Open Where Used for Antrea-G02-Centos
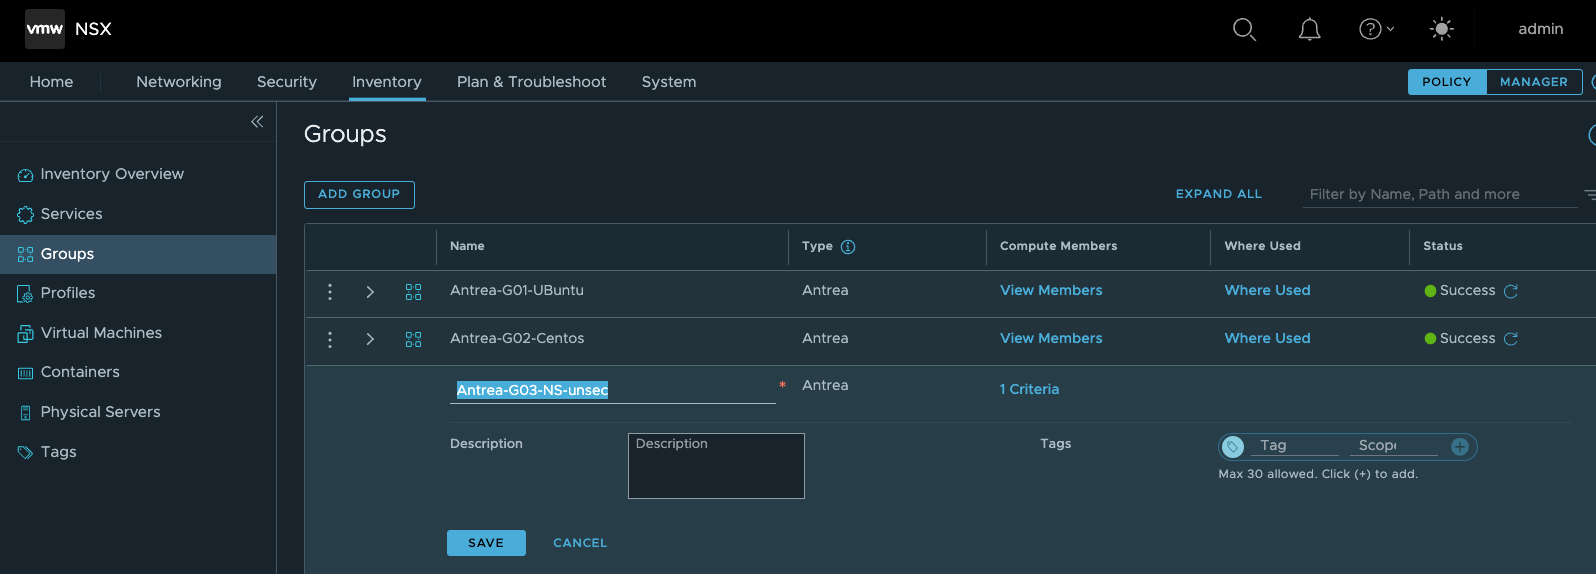Screen dimensions: 1596x574 1267,338
